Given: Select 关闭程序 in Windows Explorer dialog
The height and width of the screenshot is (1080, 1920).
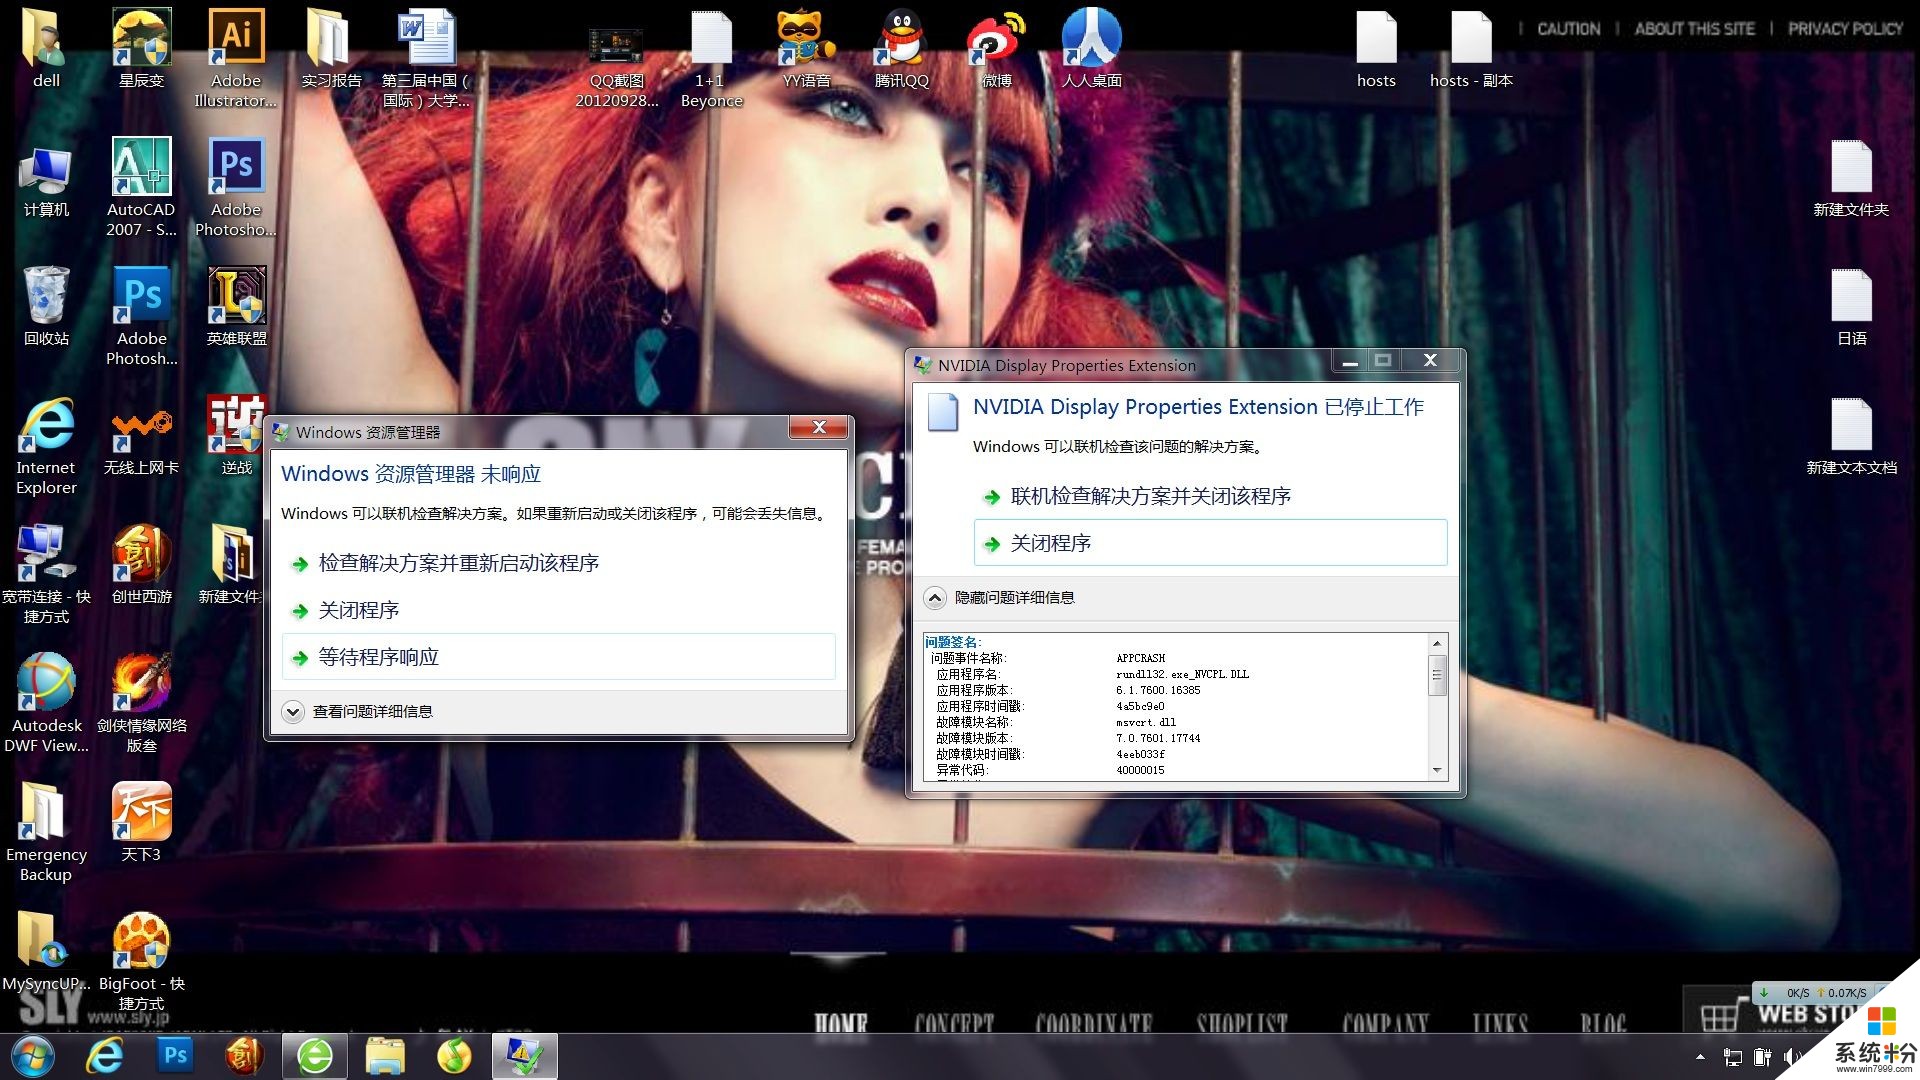Looking at the screenshot, I should [359, 607].
